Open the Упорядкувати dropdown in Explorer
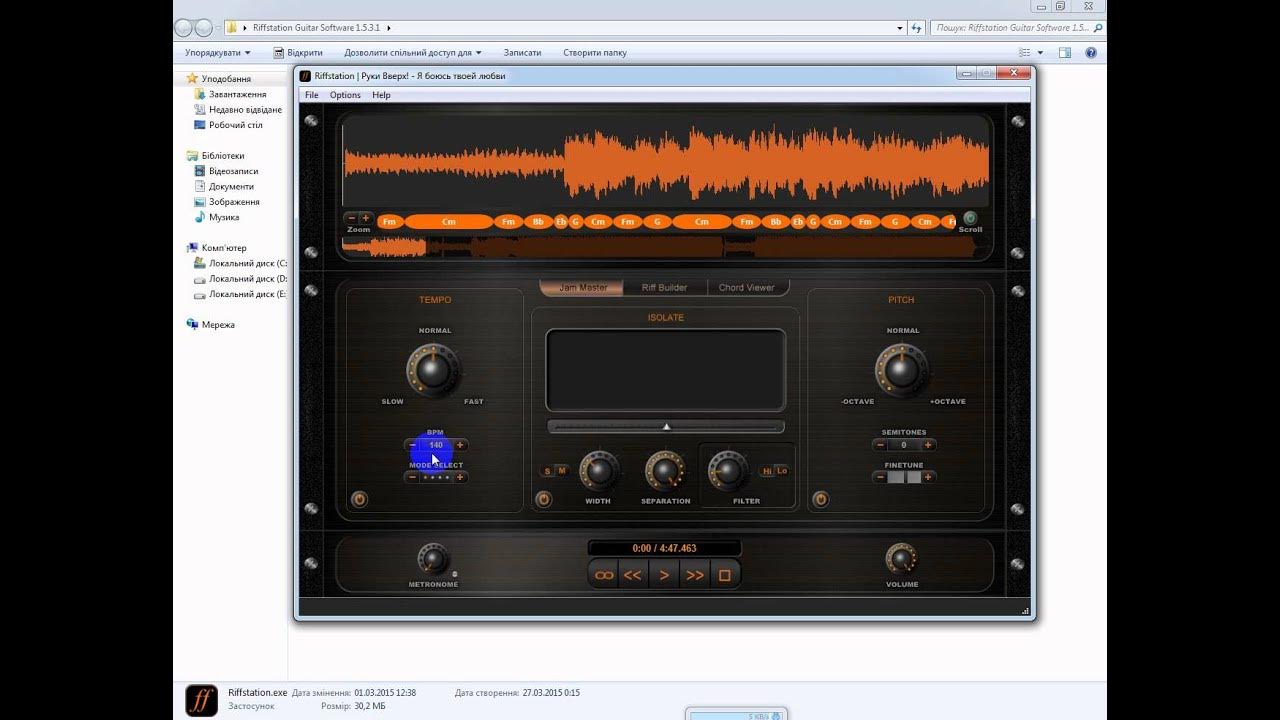Viewport: 1280px width, 720px height. tap(217, 52)
